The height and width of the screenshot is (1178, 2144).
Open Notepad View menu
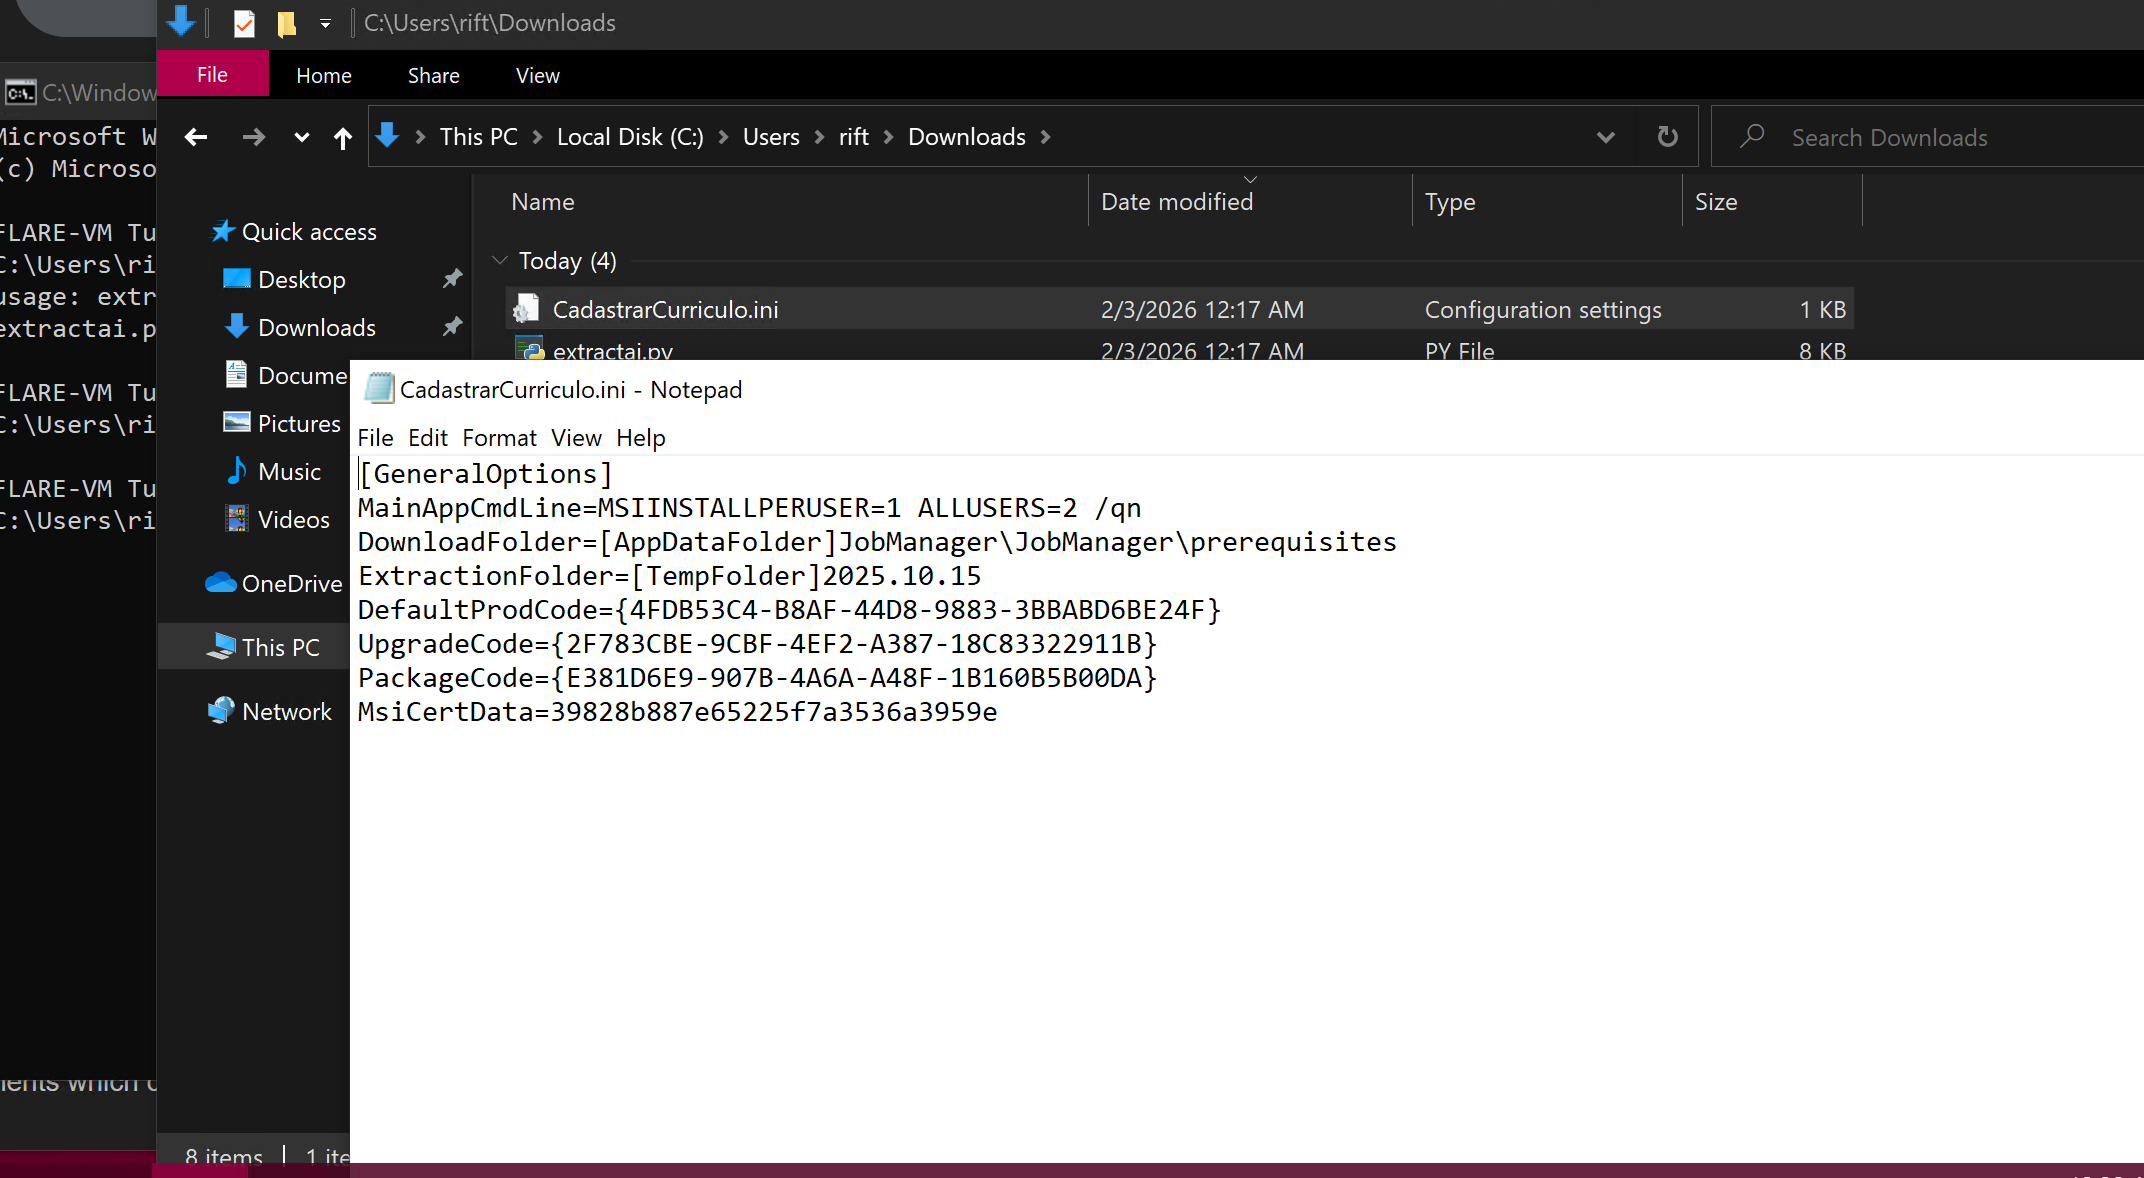(x=576, y=438)
